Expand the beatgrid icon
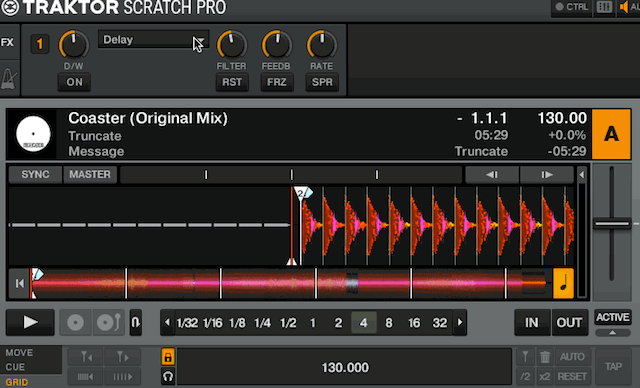640x388 pixels. tap(123, 377)
